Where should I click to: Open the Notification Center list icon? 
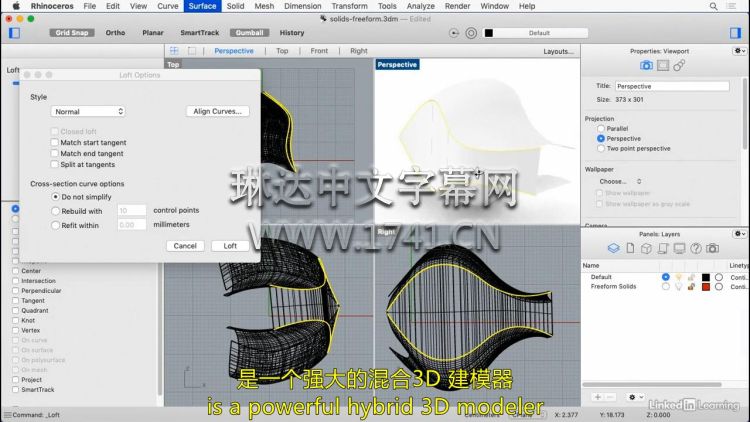(731, 6)
